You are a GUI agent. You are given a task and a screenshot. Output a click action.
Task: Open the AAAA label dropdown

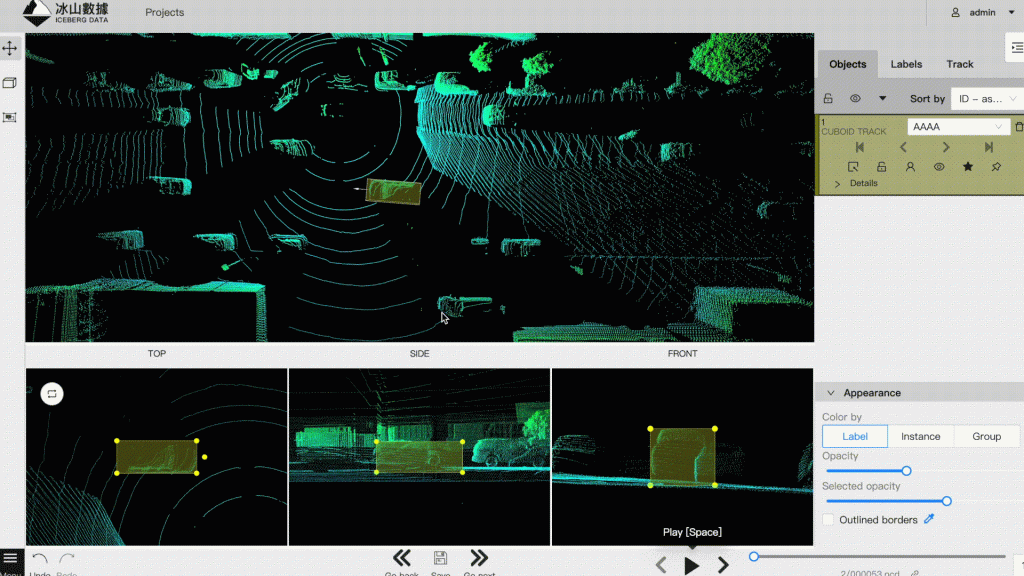[958, 127]
